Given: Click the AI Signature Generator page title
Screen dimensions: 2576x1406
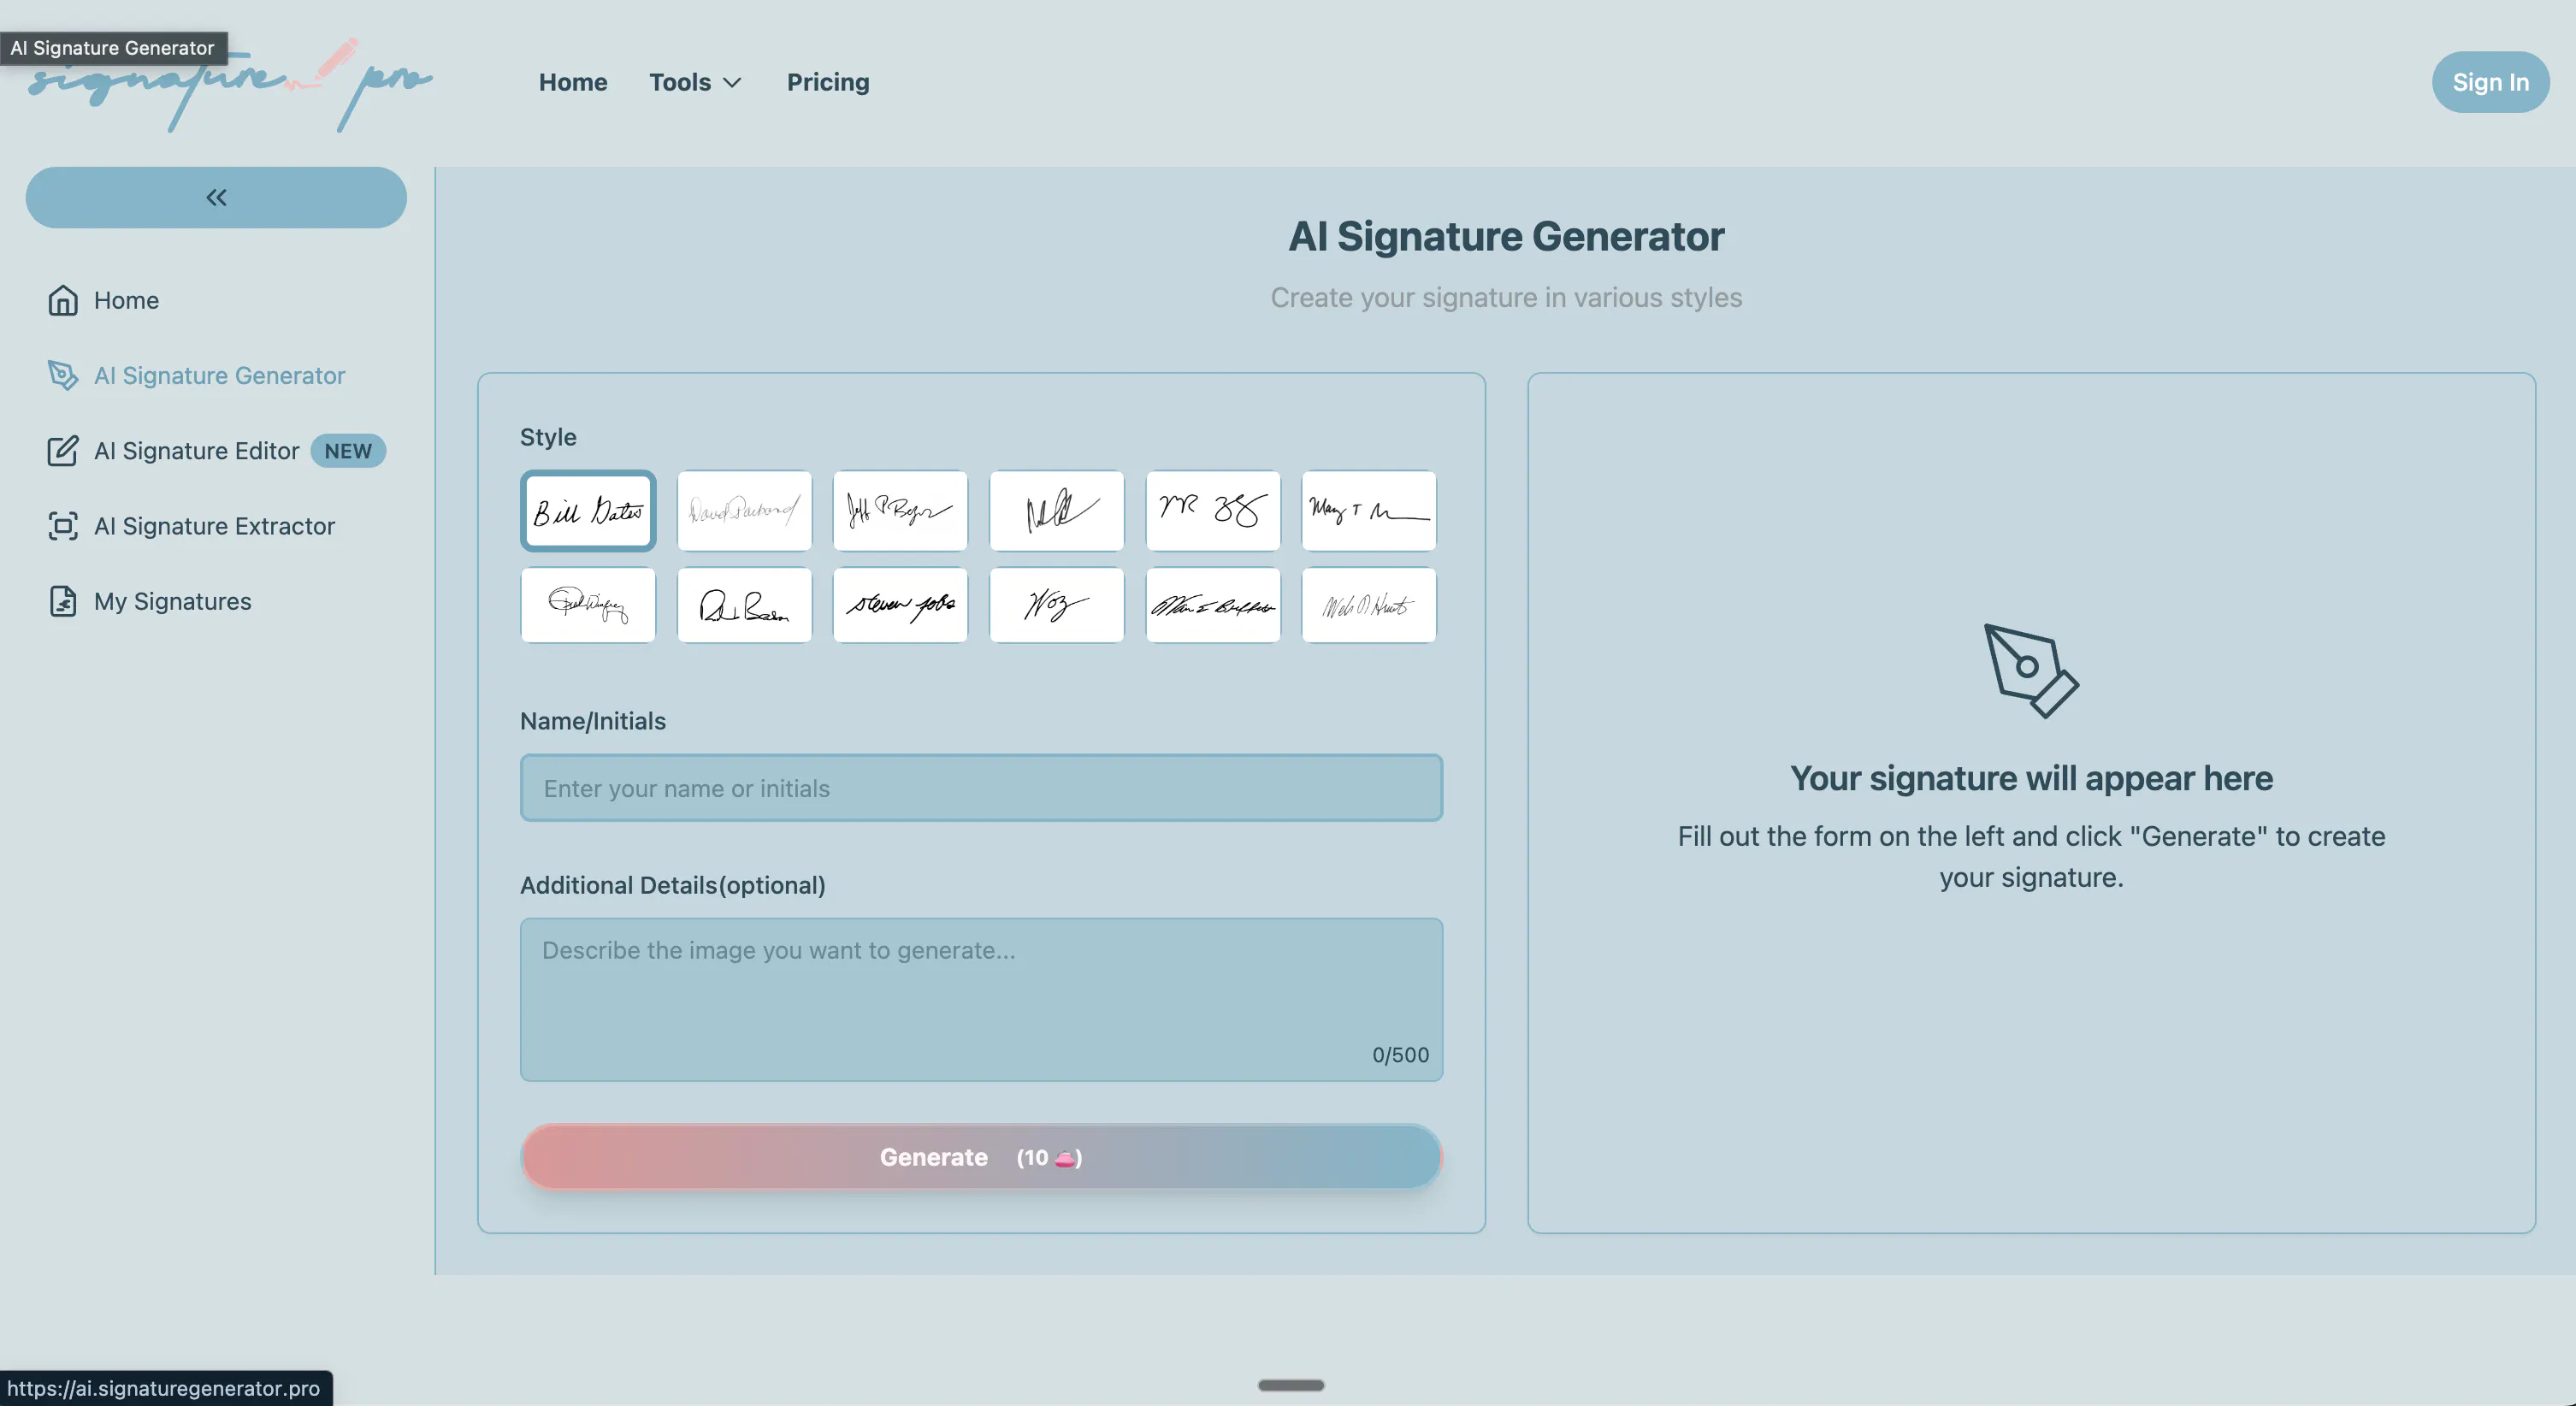Looking at the screenshot, I should tap(1506, 236).
